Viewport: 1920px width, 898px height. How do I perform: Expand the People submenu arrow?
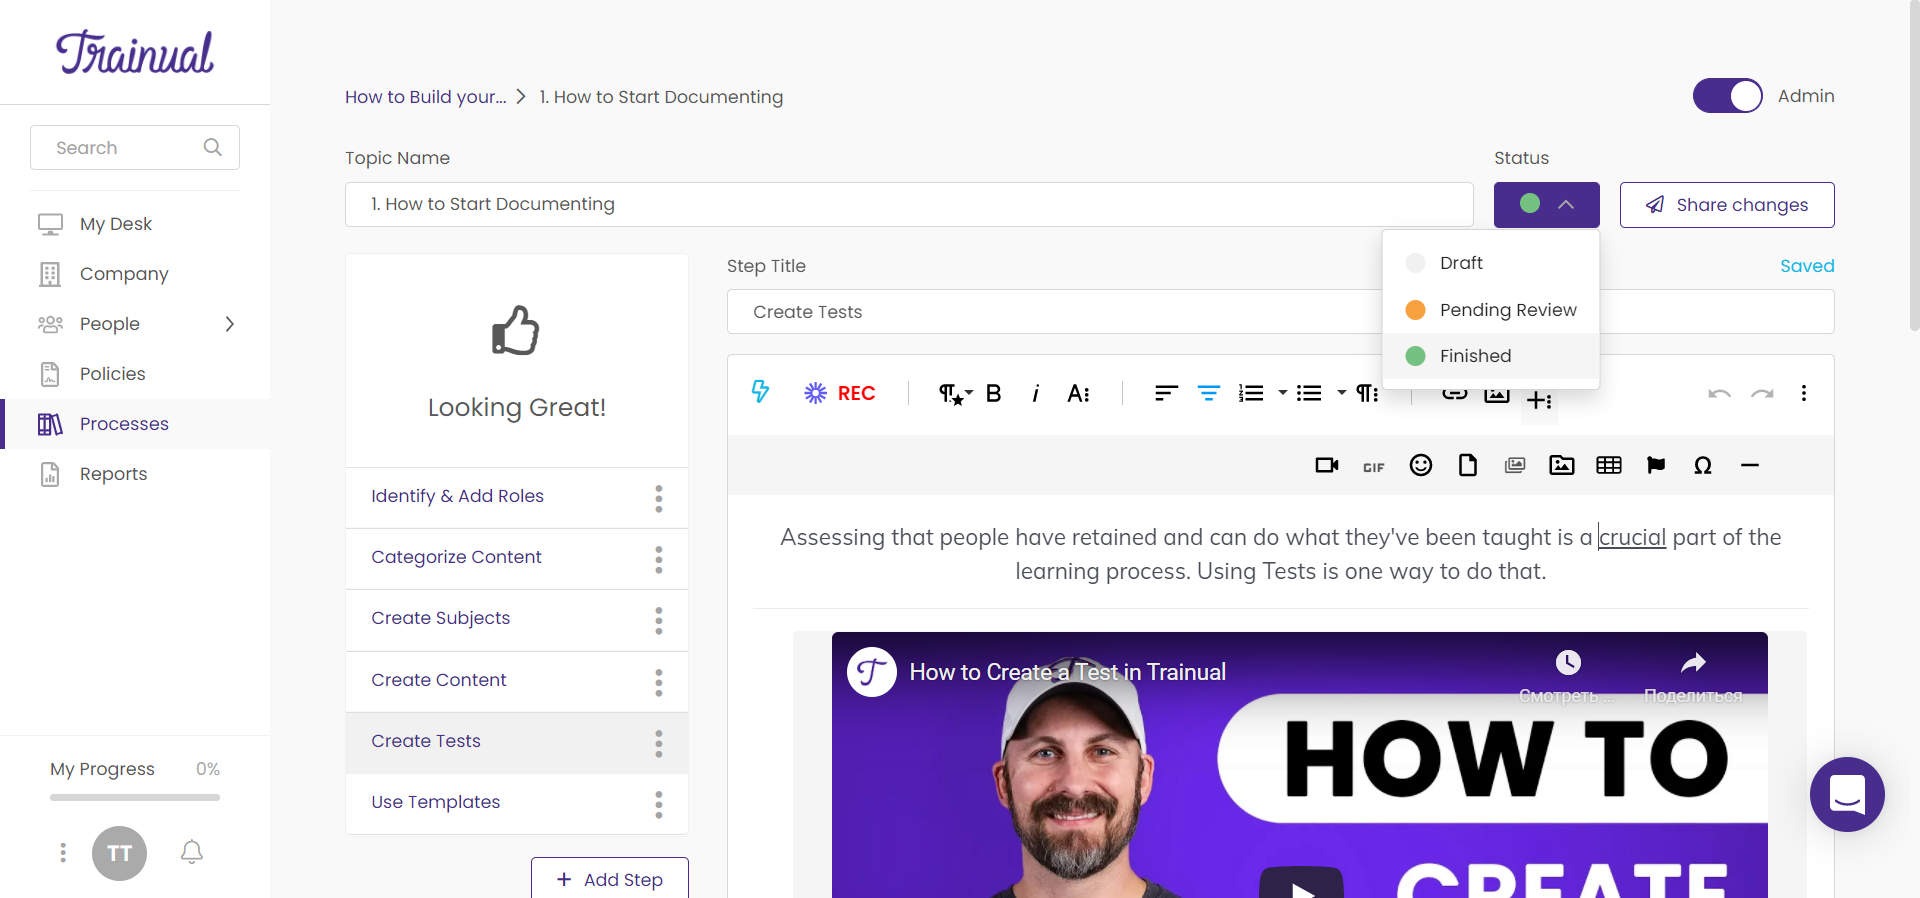click(x=230, y=324)
